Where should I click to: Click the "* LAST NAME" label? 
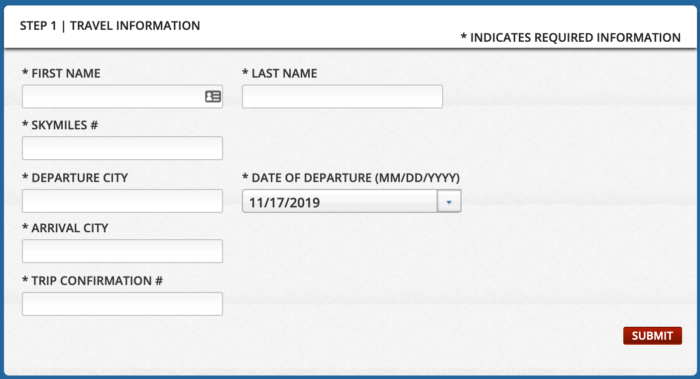[280, 73]
